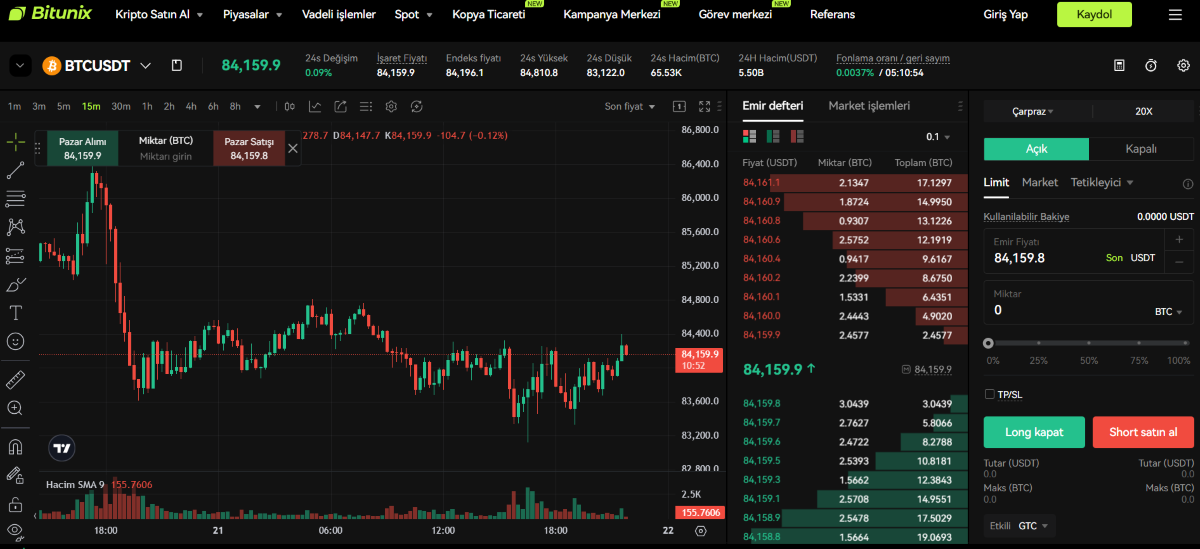This screenshot has width=1200, height=549.
Task: Select the brush drawing tool
Action: coord(15,284)
